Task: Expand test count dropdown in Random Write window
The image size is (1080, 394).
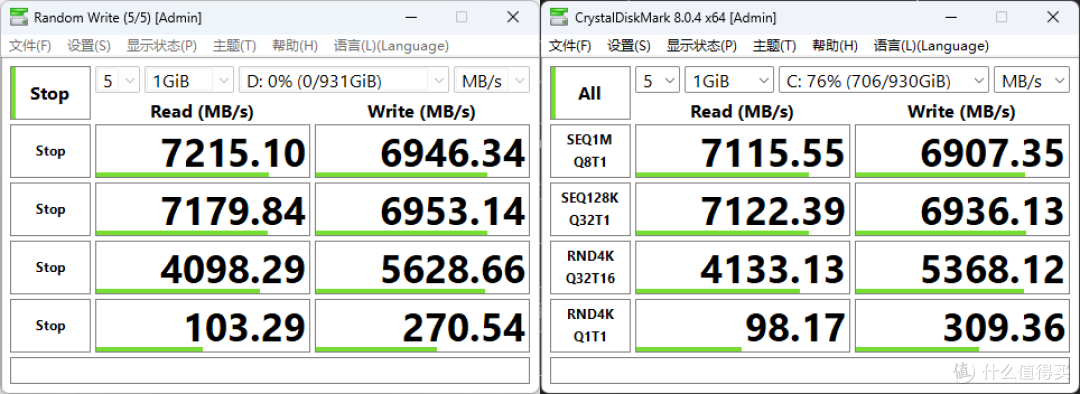Action: coord(118,80)
